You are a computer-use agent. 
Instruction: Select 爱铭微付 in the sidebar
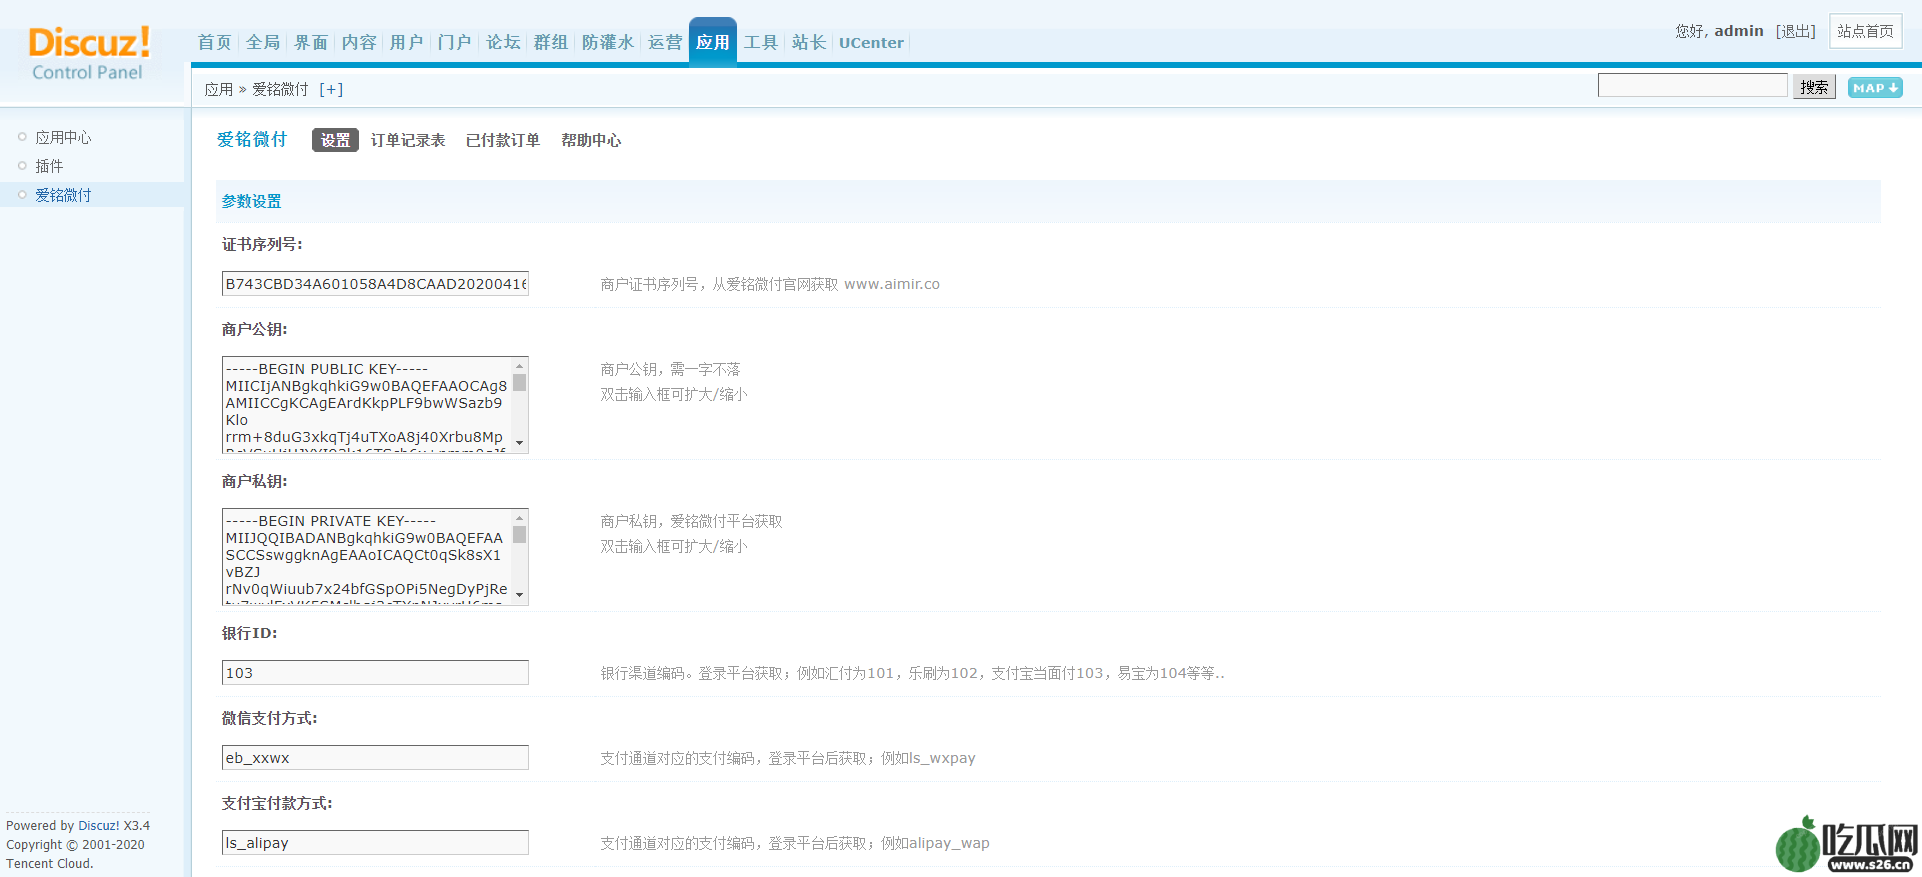63,195
